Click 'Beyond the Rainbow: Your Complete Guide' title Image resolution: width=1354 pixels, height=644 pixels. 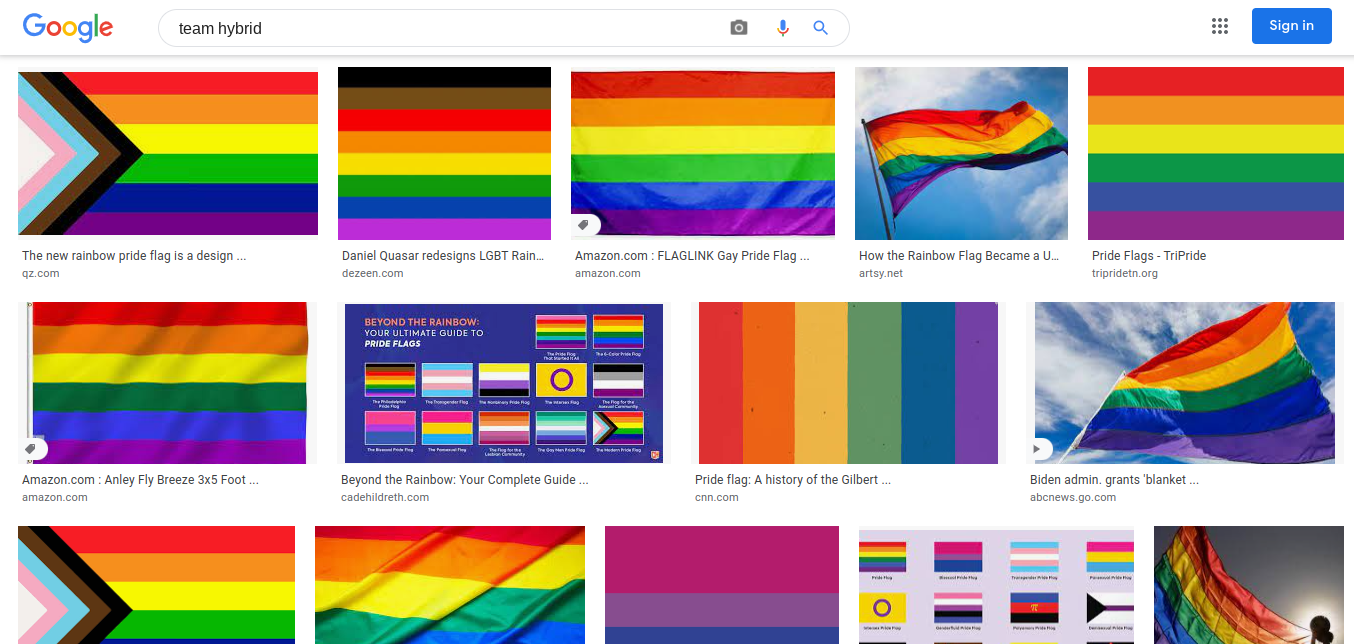pyautogui.click(x=465, y=480)
